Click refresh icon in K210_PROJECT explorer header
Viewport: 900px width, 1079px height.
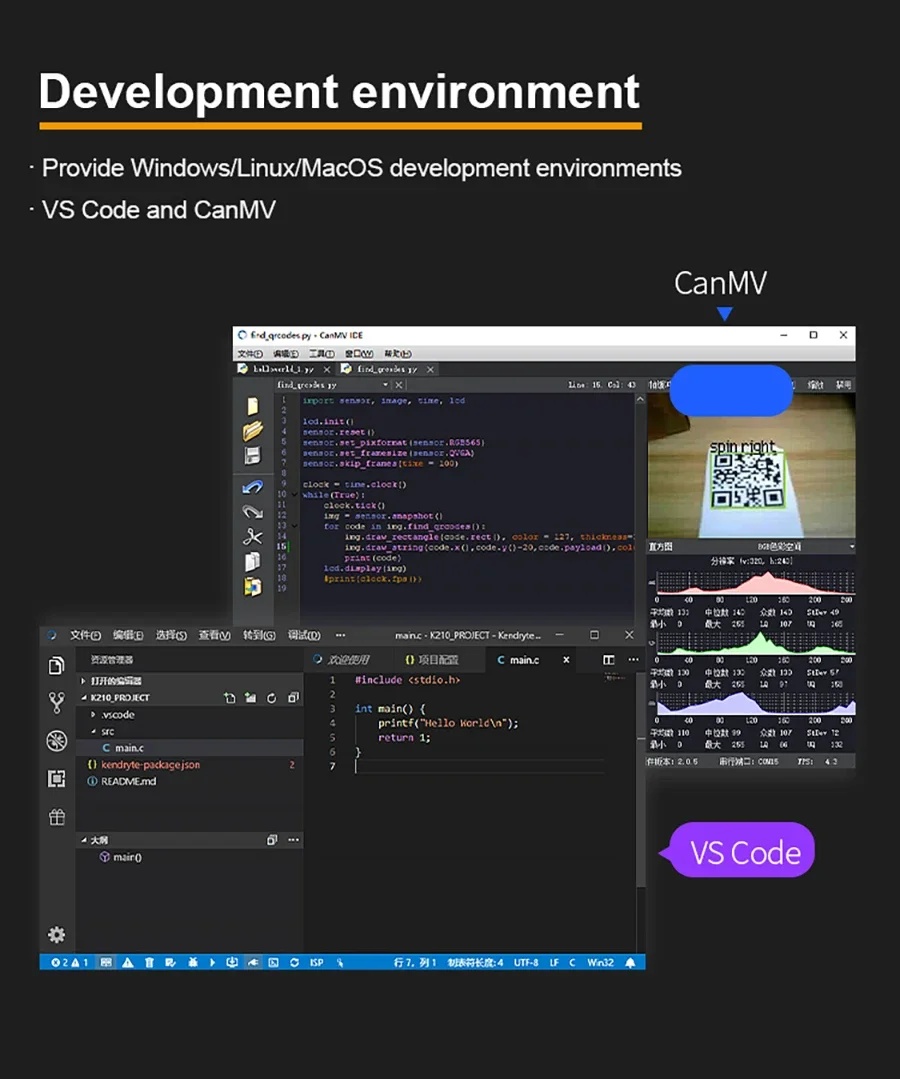click(271, 698)
